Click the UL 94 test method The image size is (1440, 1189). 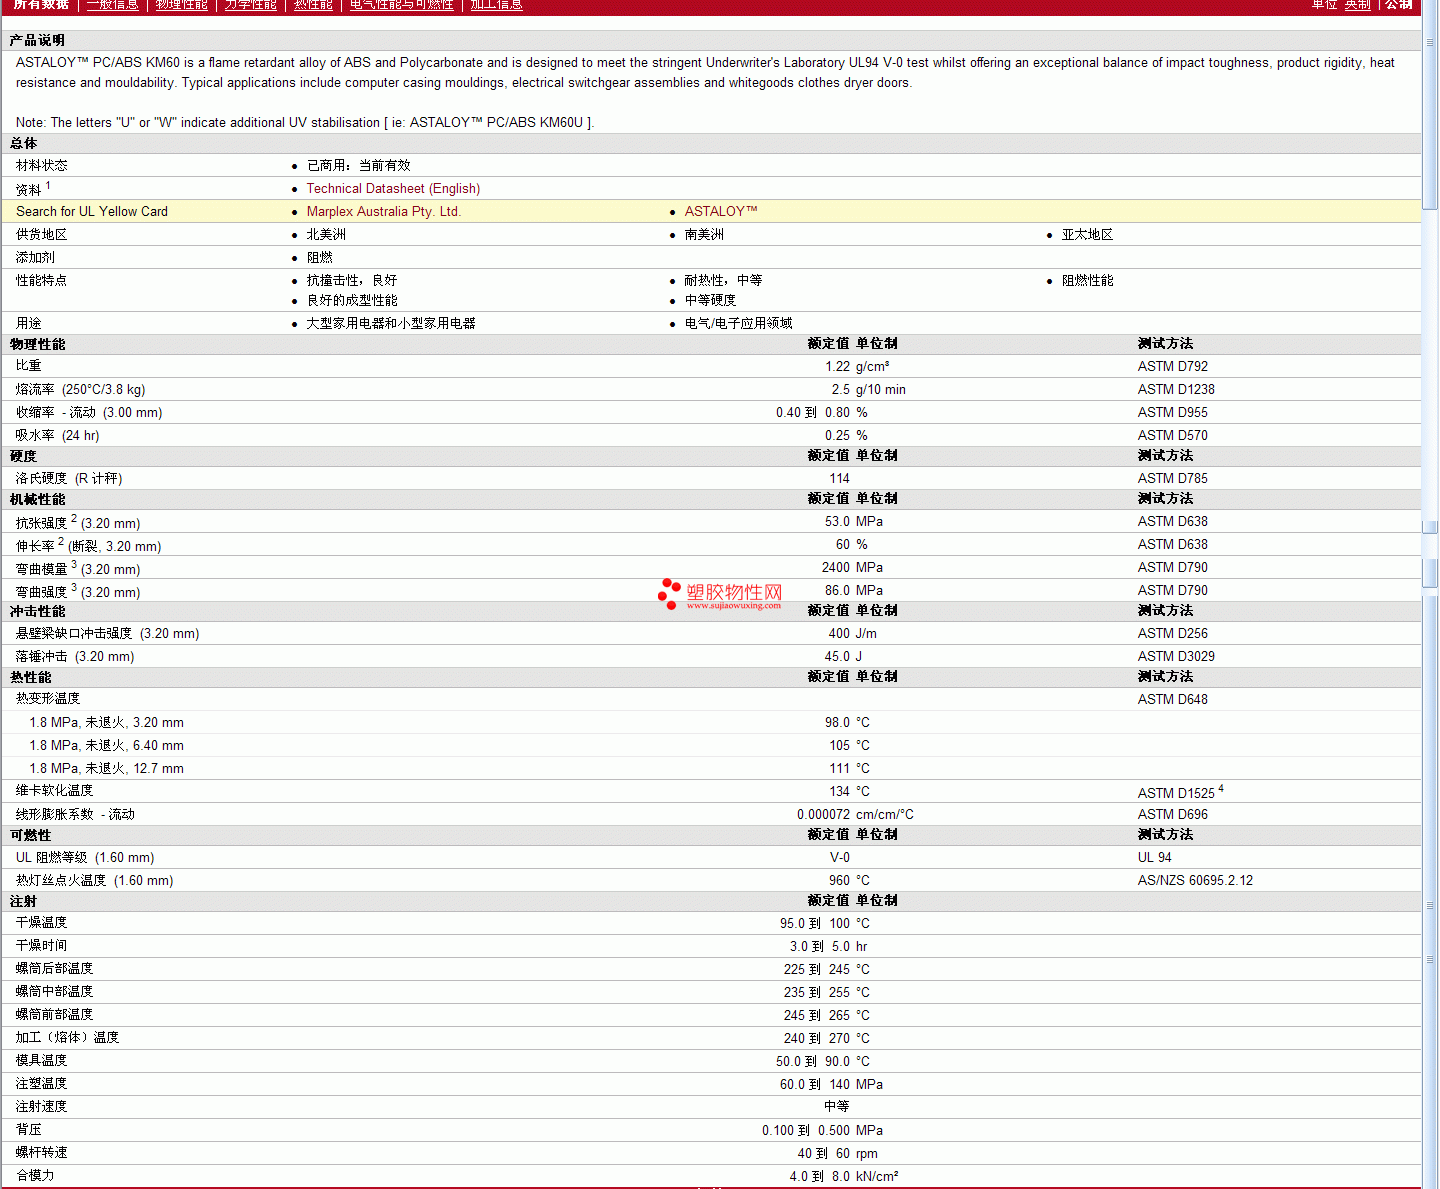pos(1154,857)
